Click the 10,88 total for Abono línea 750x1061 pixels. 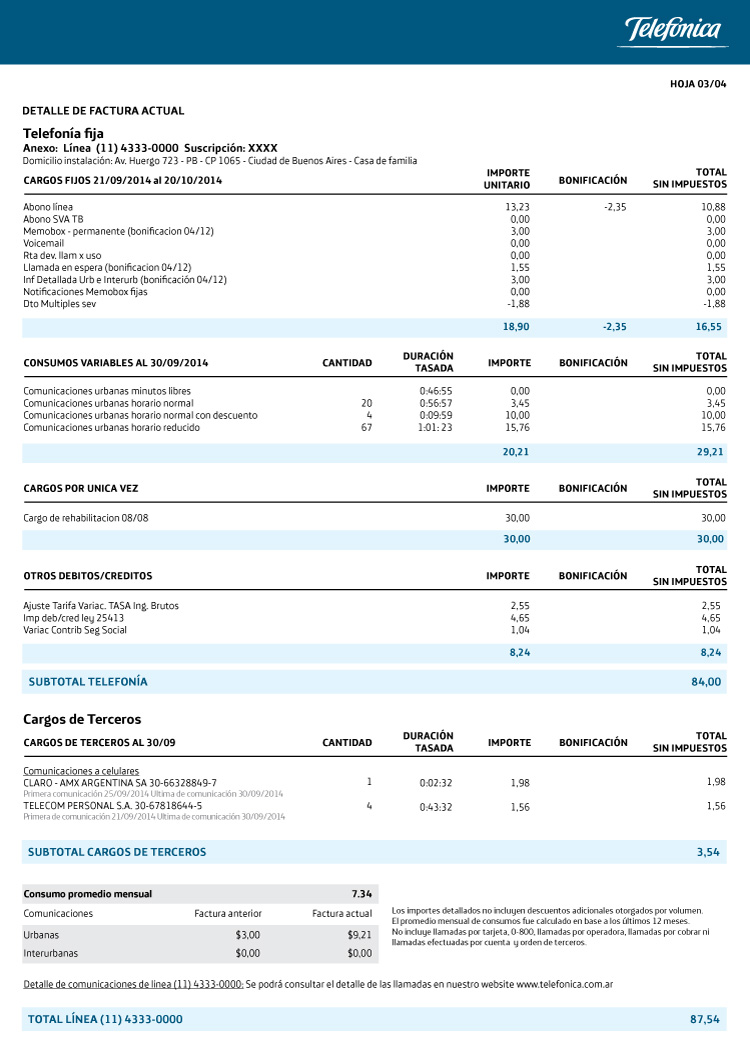click(x=713, y=207)
